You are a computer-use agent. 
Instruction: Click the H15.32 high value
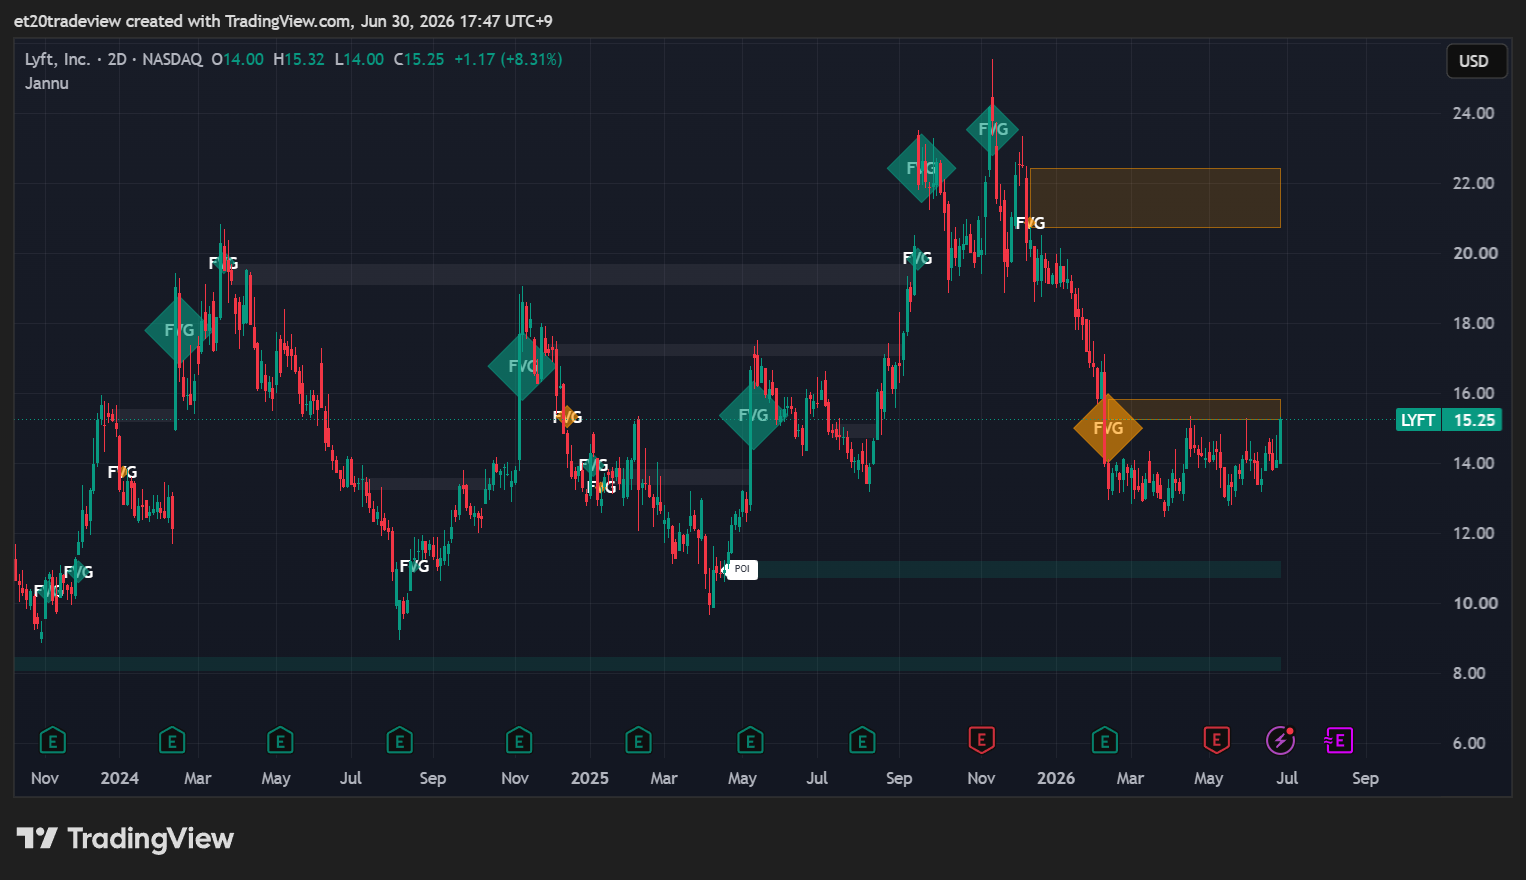(299, 59)
